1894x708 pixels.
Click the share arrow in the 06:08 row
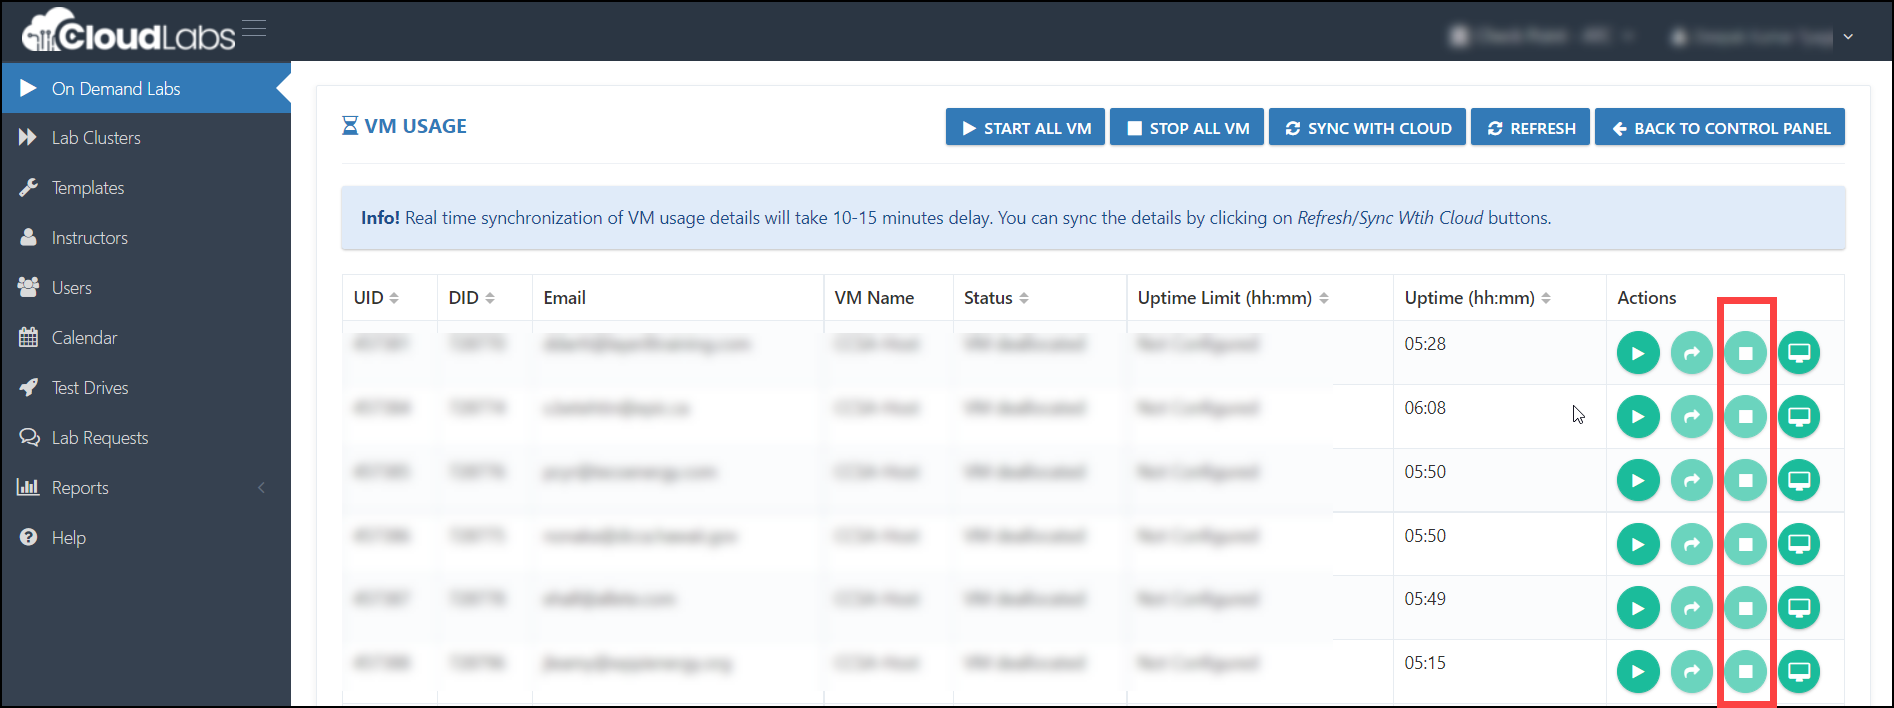point(1692,417)
